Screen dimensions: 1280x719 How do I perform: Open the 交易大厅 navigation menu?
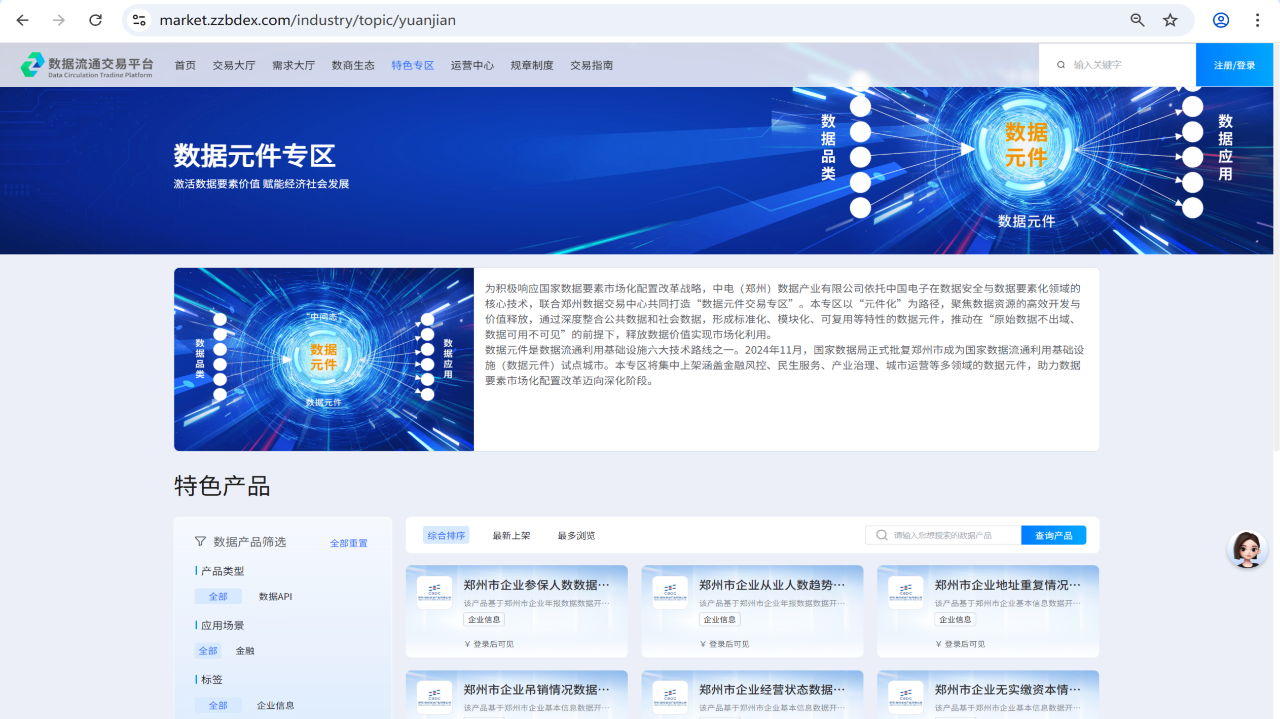click(x=233, y=64)
